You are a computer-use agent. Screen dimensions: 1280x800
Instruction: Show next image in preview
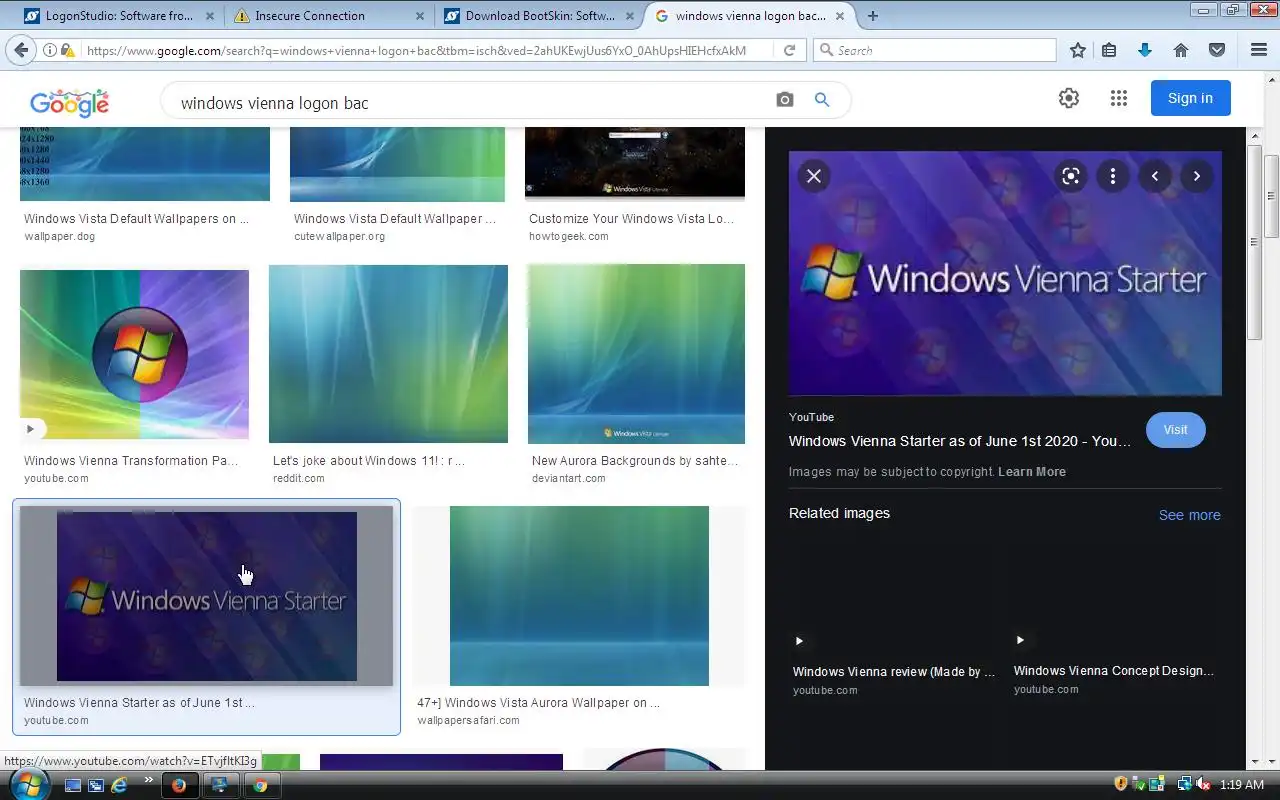point(1197,176)
